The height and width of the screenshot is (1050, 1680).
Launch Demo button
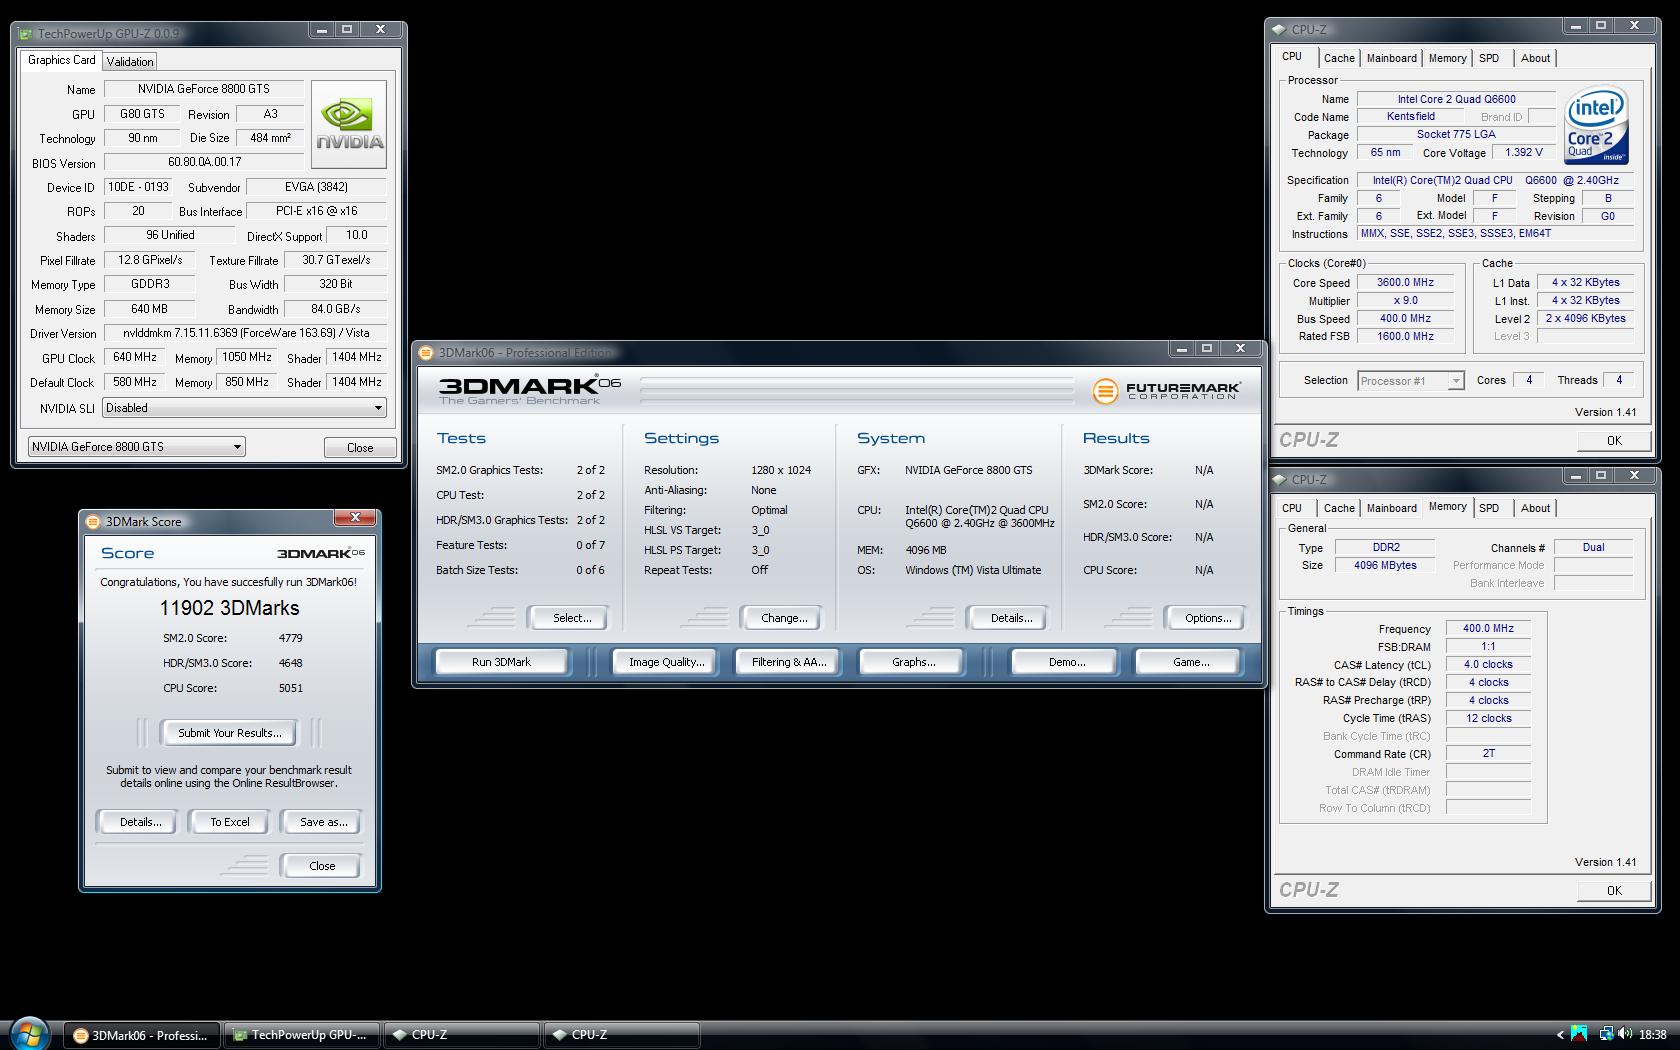(x=1066, y=662)
